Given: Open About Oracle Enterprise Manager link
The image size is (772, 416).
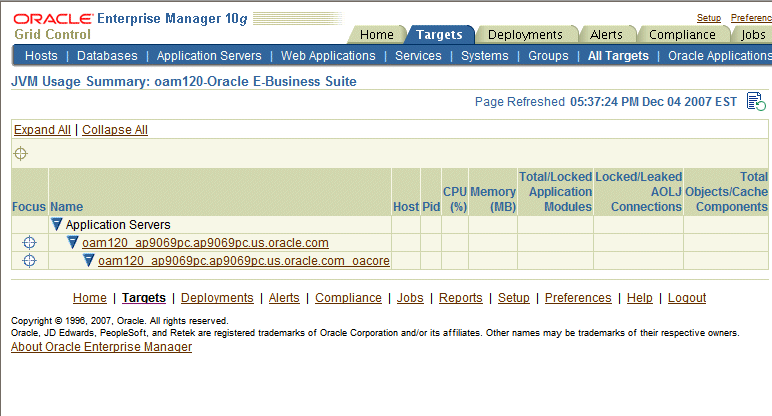Looking at the screenshot, I should [x=101, y=347].
